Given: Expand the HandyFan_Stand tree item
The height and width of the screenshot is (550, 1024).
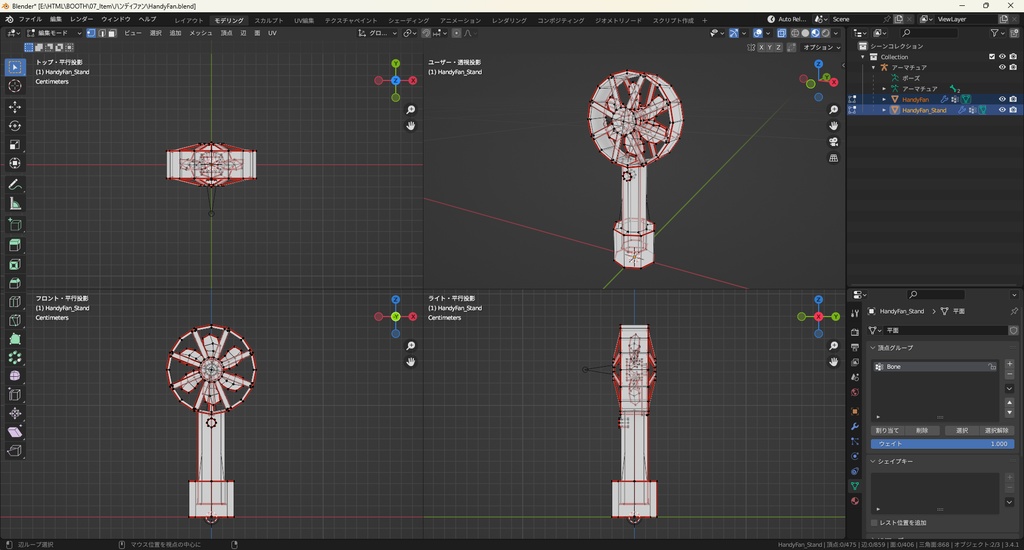Looking at the screenshot, I should point(884,110).
